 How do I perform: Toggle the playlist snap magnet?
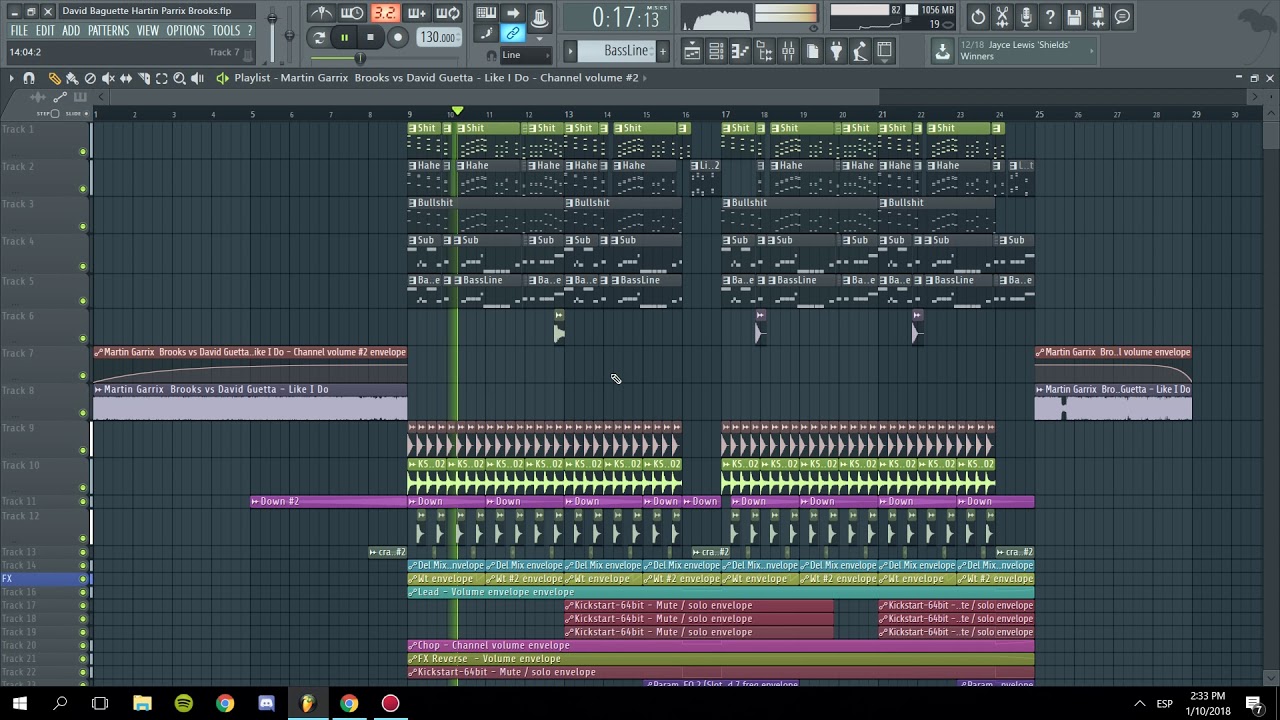pyautogui.click(x=29, y=78)
